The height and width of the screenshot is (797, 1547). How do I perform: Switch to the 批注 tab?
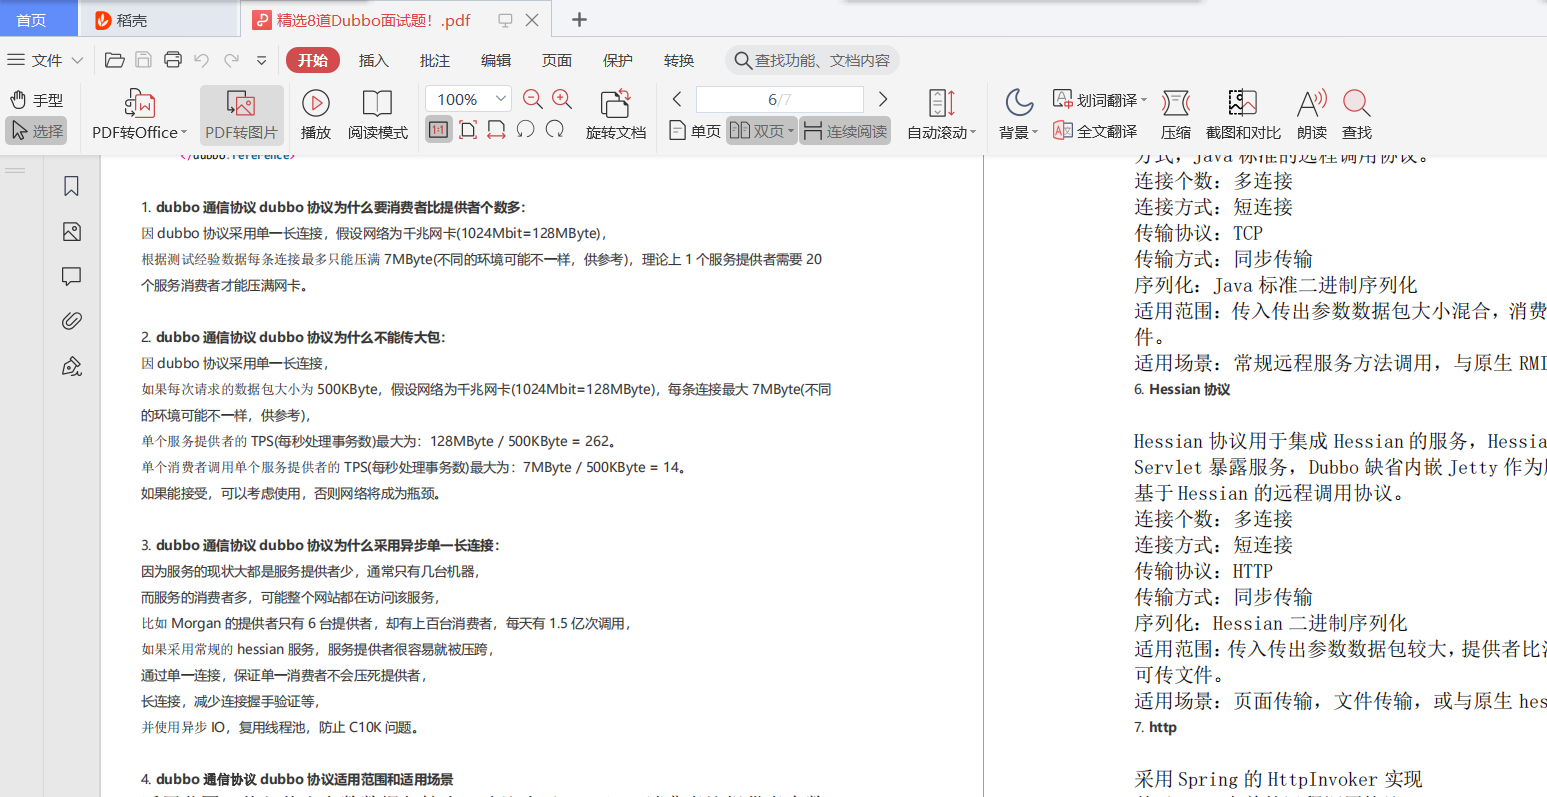coord(435,60)
